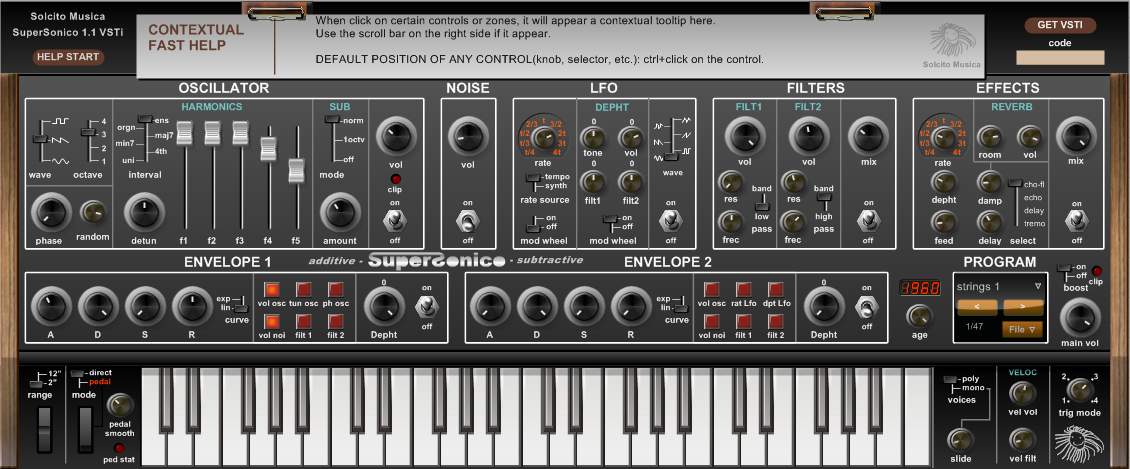Click the LFO depht tone knob
Viewport: 1130px width, 469px height.
(593, 138)
